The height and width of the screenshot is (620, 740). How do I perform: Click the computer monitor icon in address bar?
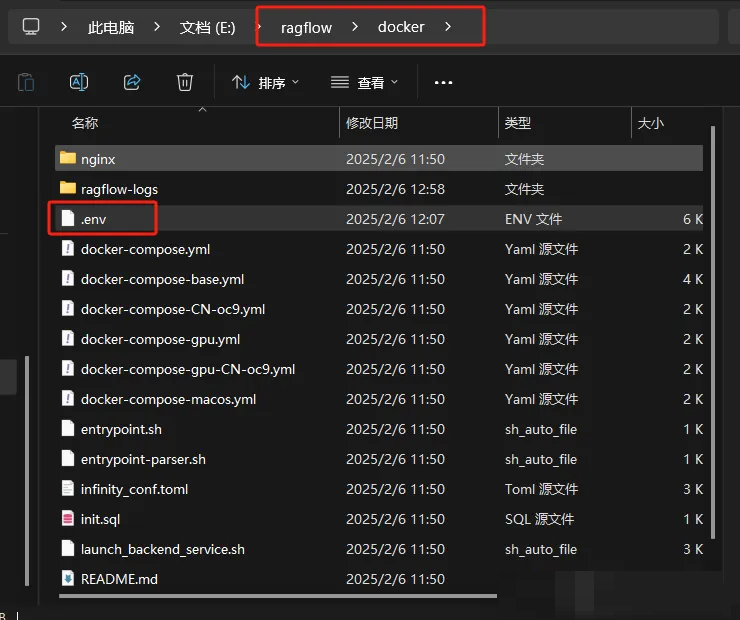[x=31, y=26]
